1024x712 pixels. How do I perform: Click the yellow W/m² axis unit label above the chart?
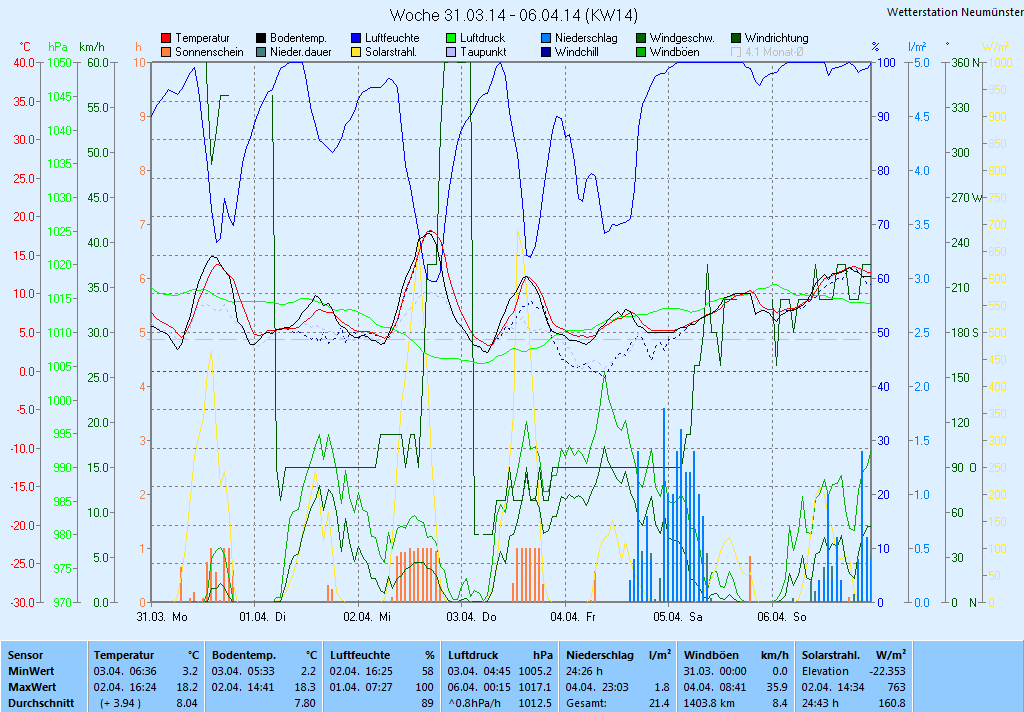[995, 47]
